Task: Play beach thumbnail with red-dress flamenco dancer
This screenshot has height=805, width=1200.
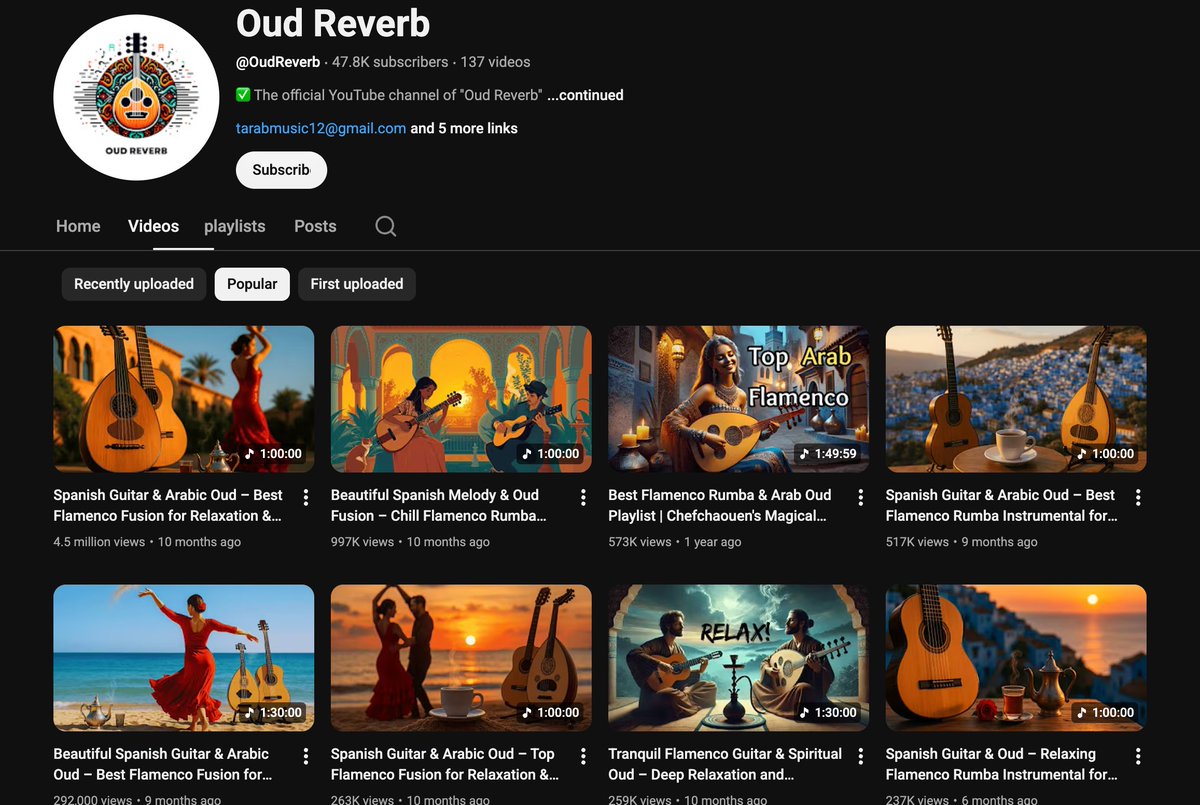Action: tap(184, 658)
